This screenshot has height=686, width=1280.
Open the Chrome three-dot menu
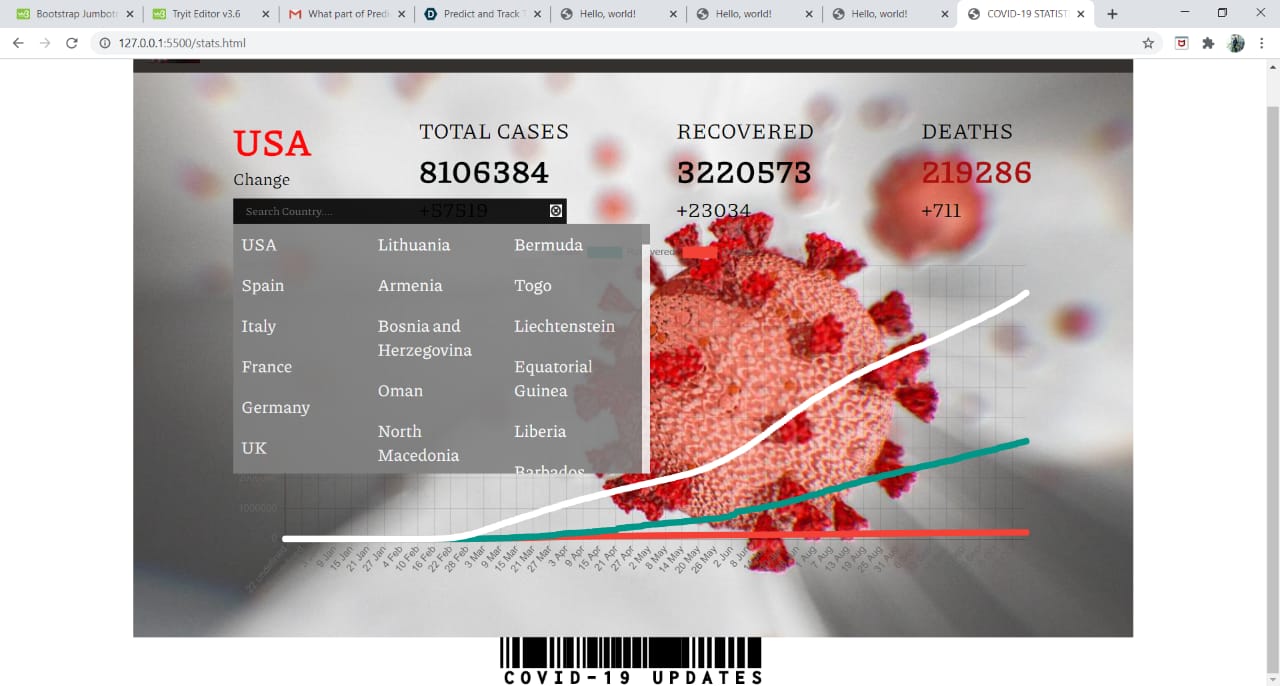[1263, 43]
